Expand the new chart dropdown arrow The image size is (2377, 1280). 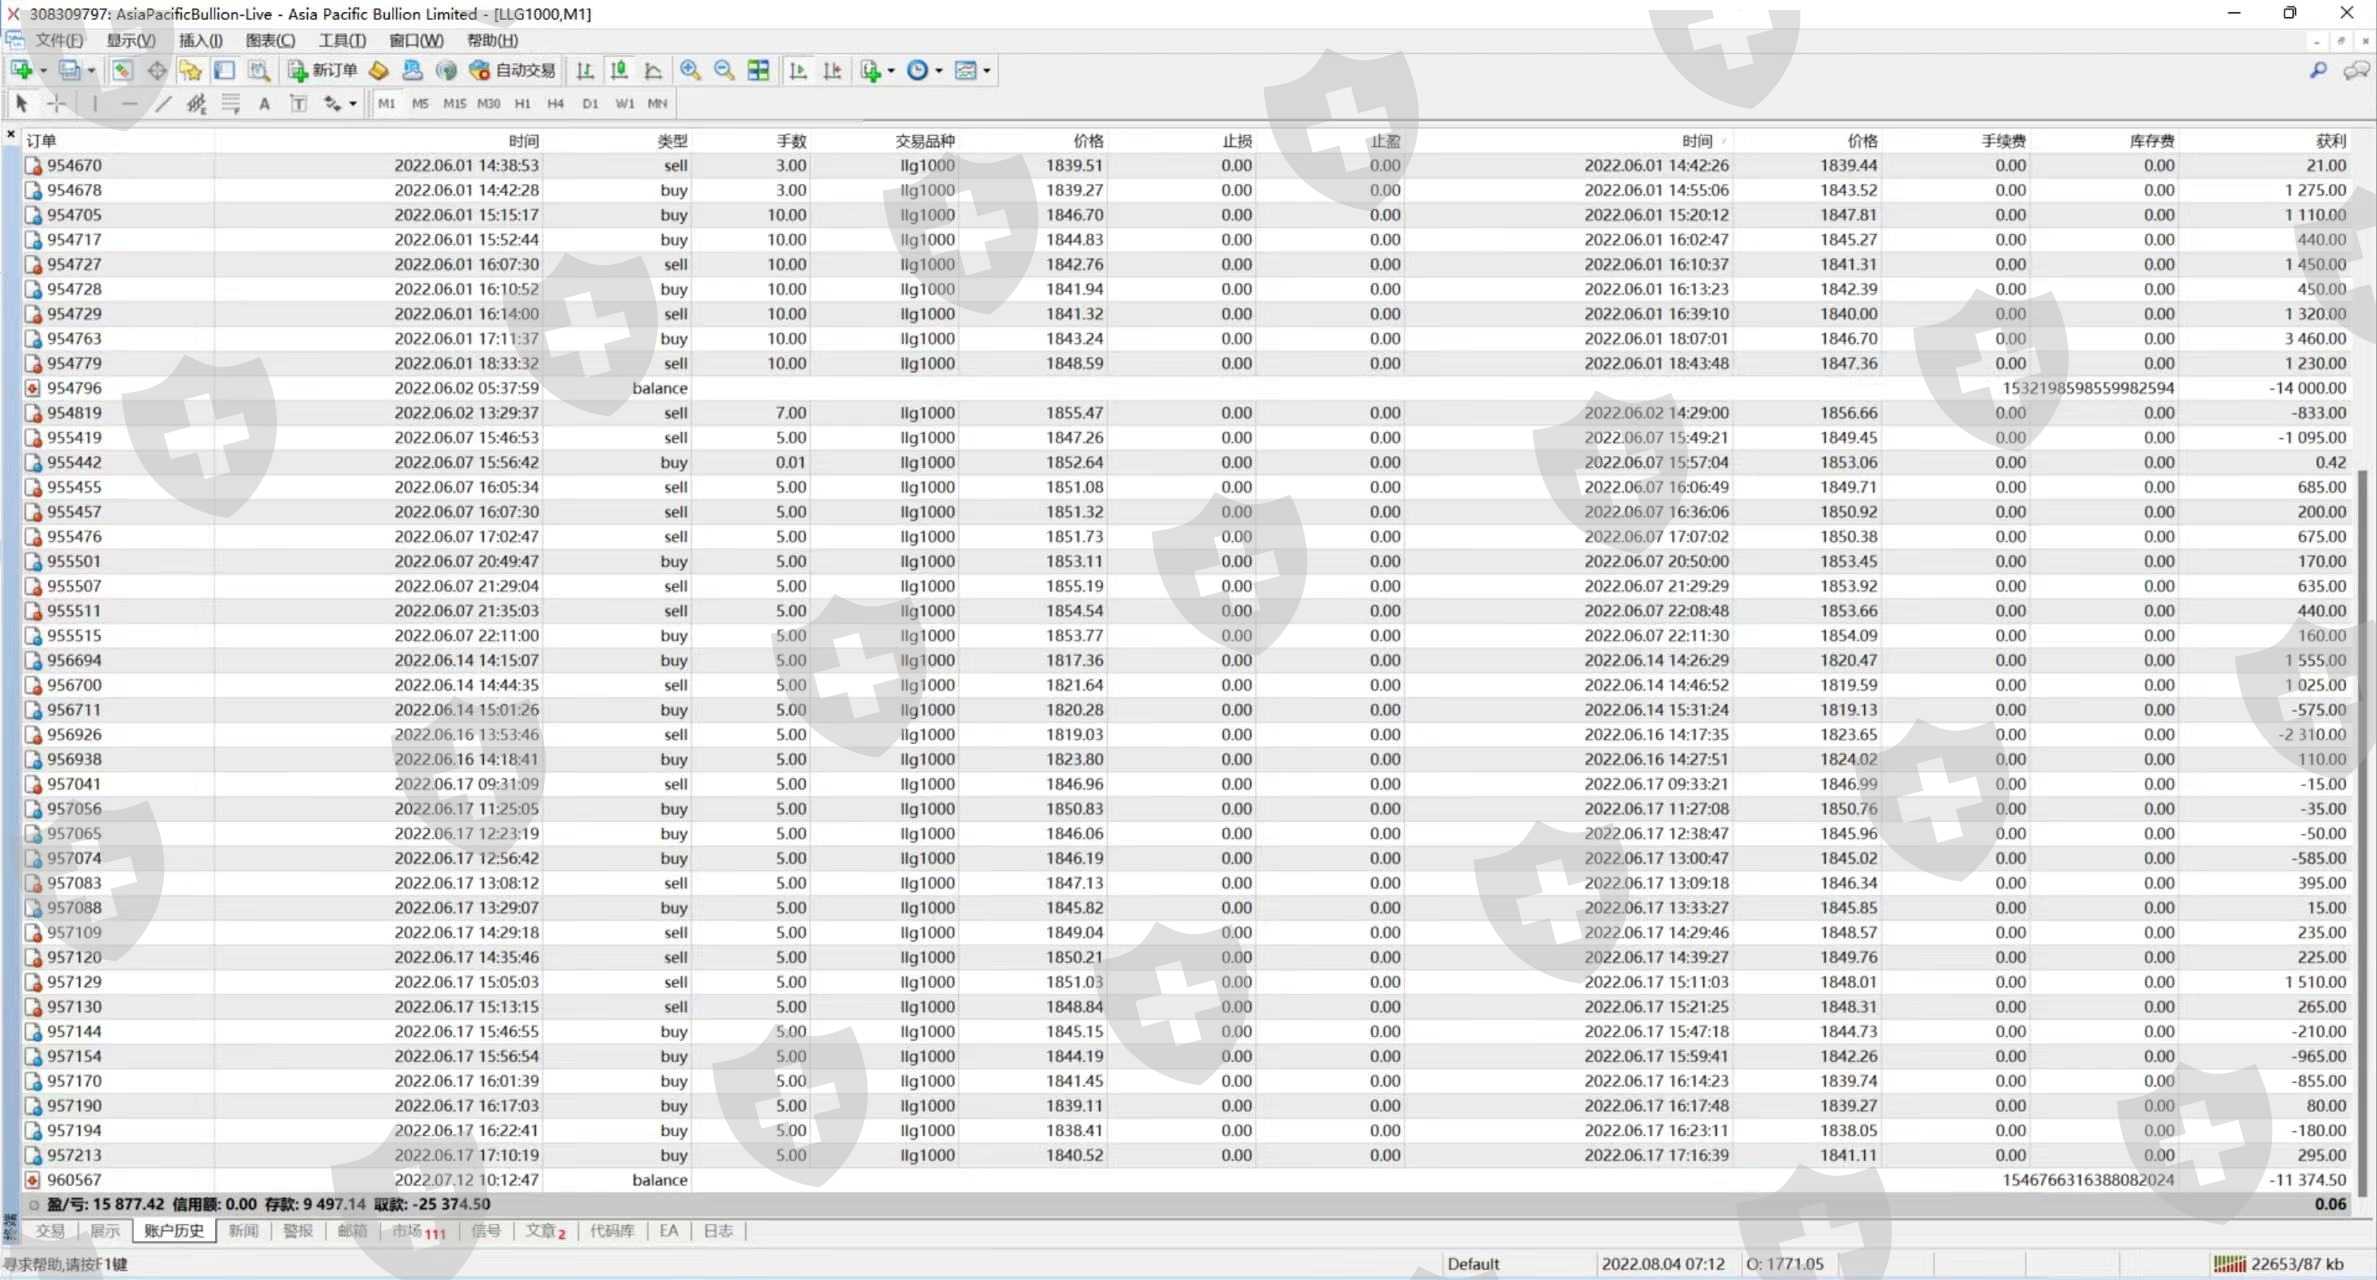tap(43, 71)
